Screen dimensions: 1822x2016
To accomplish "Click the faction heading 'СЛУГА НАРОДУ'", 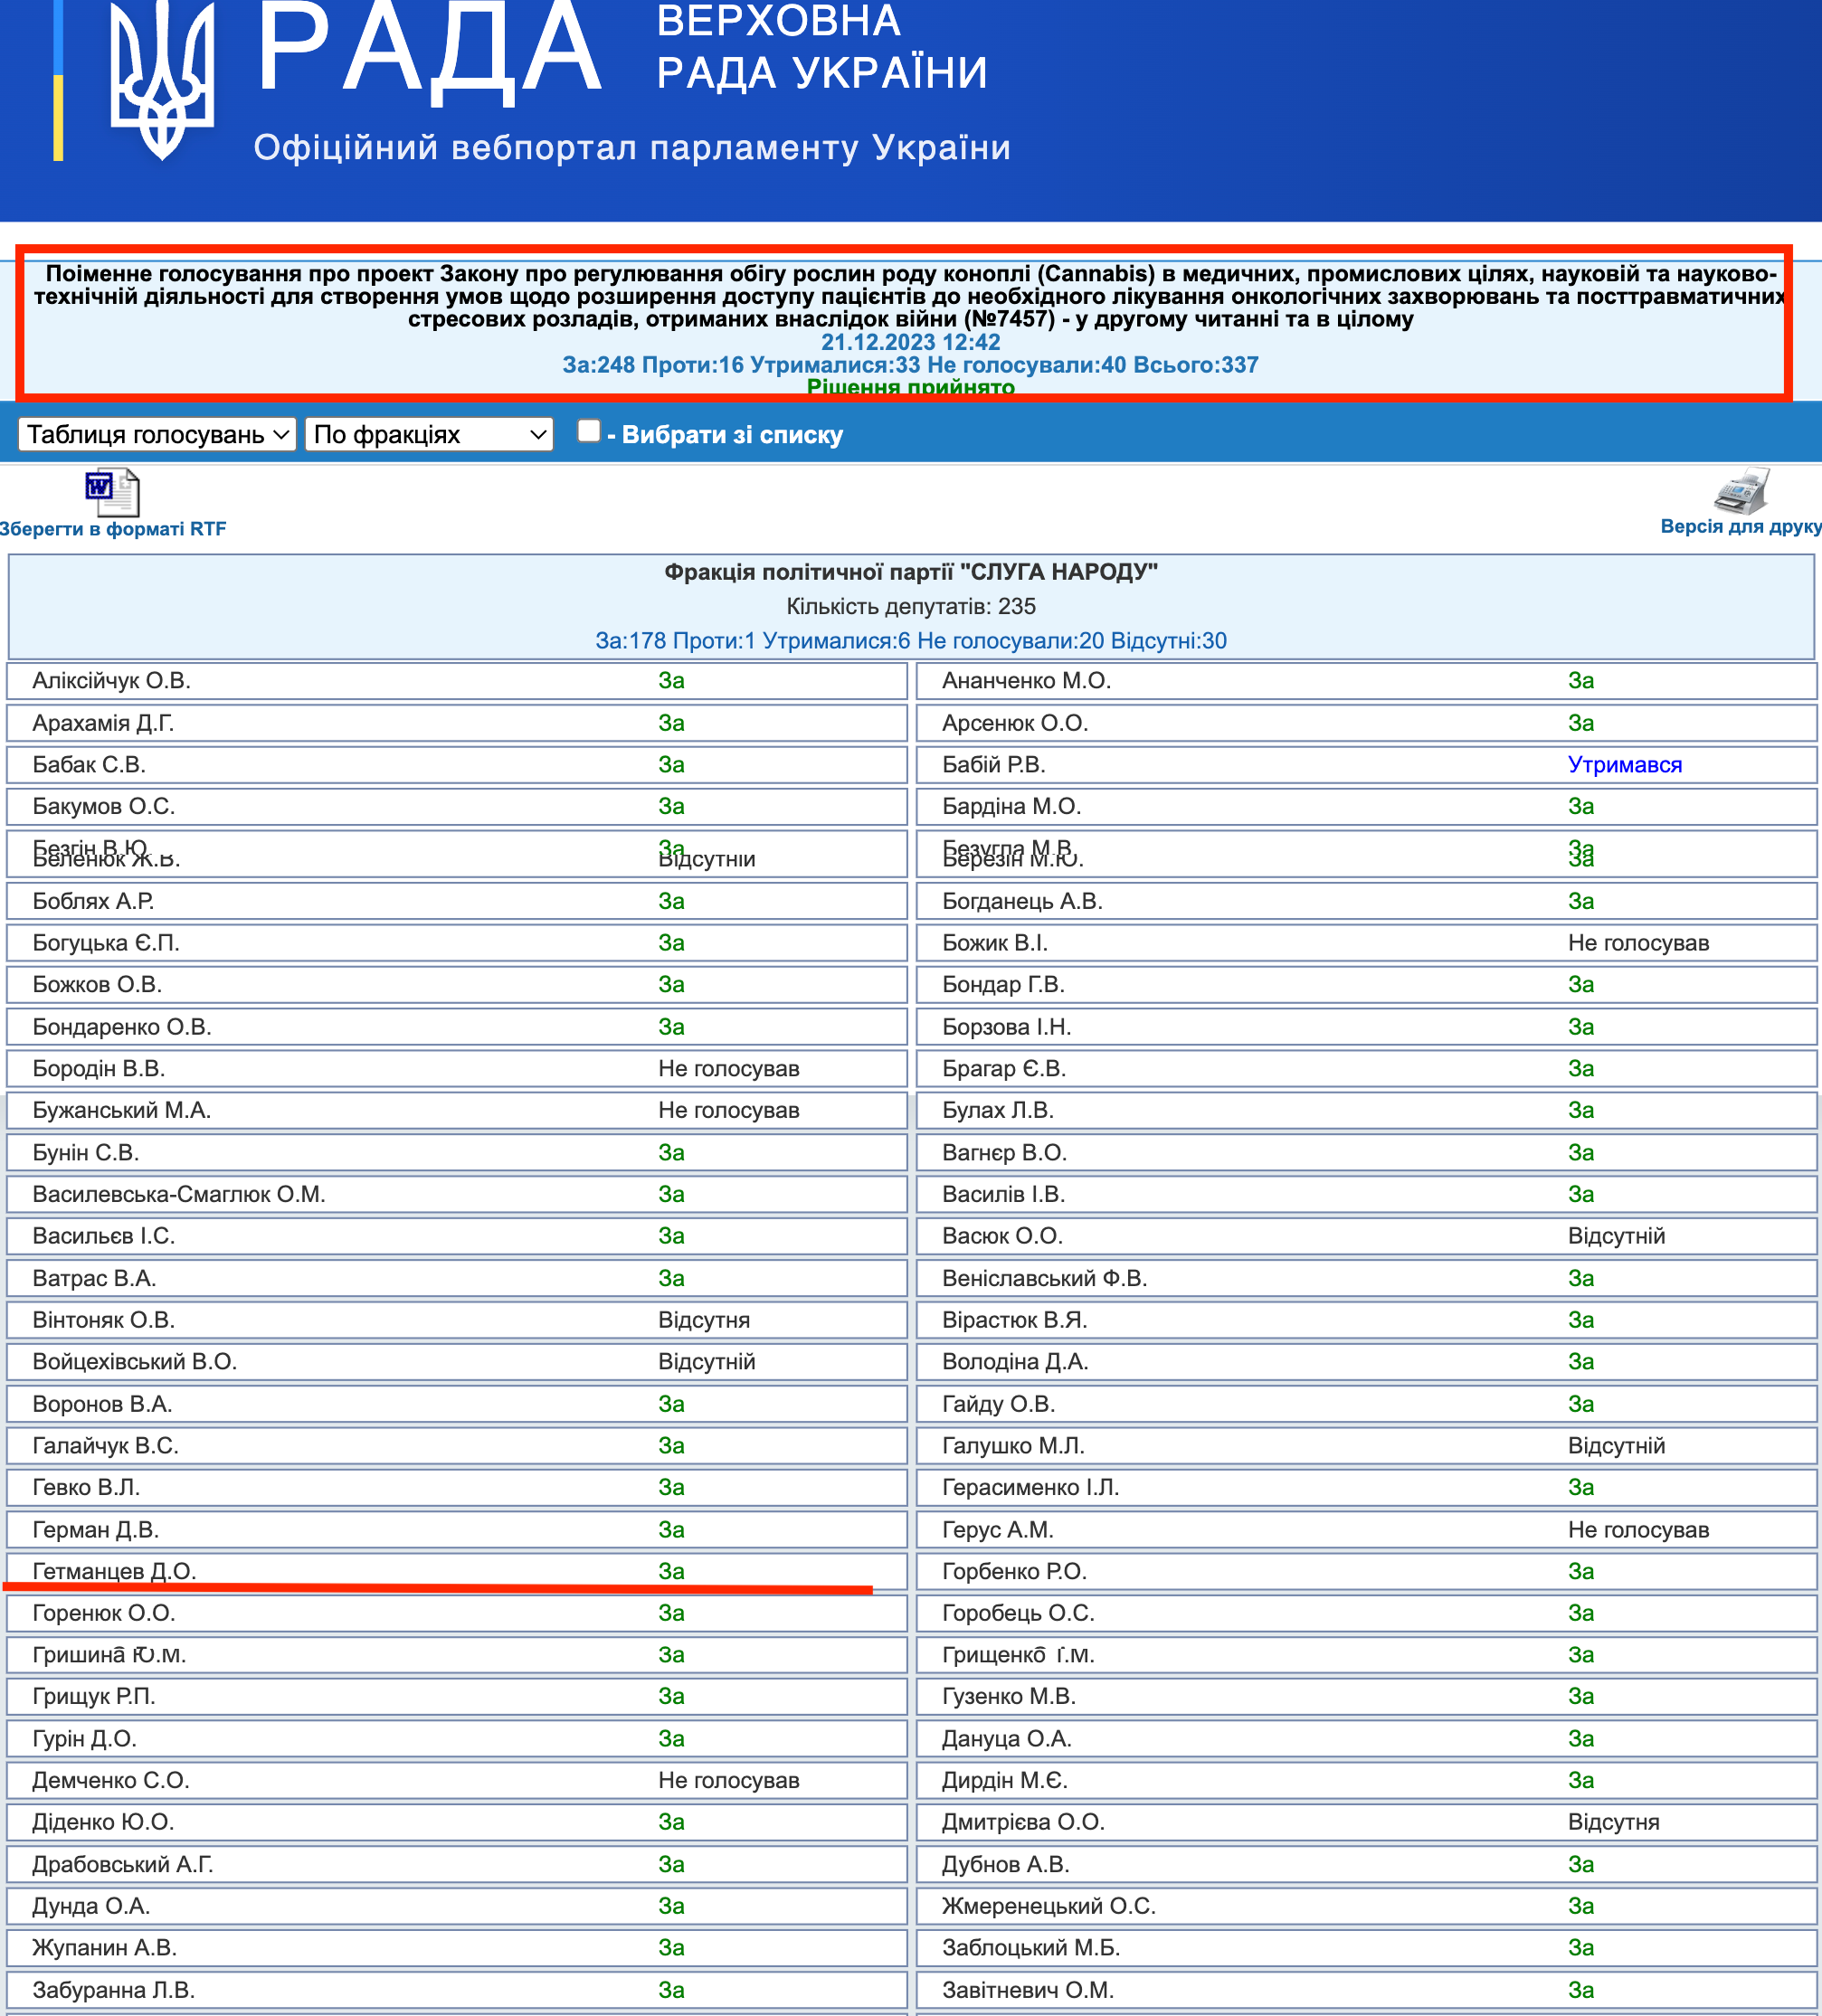I will [911, 572].
